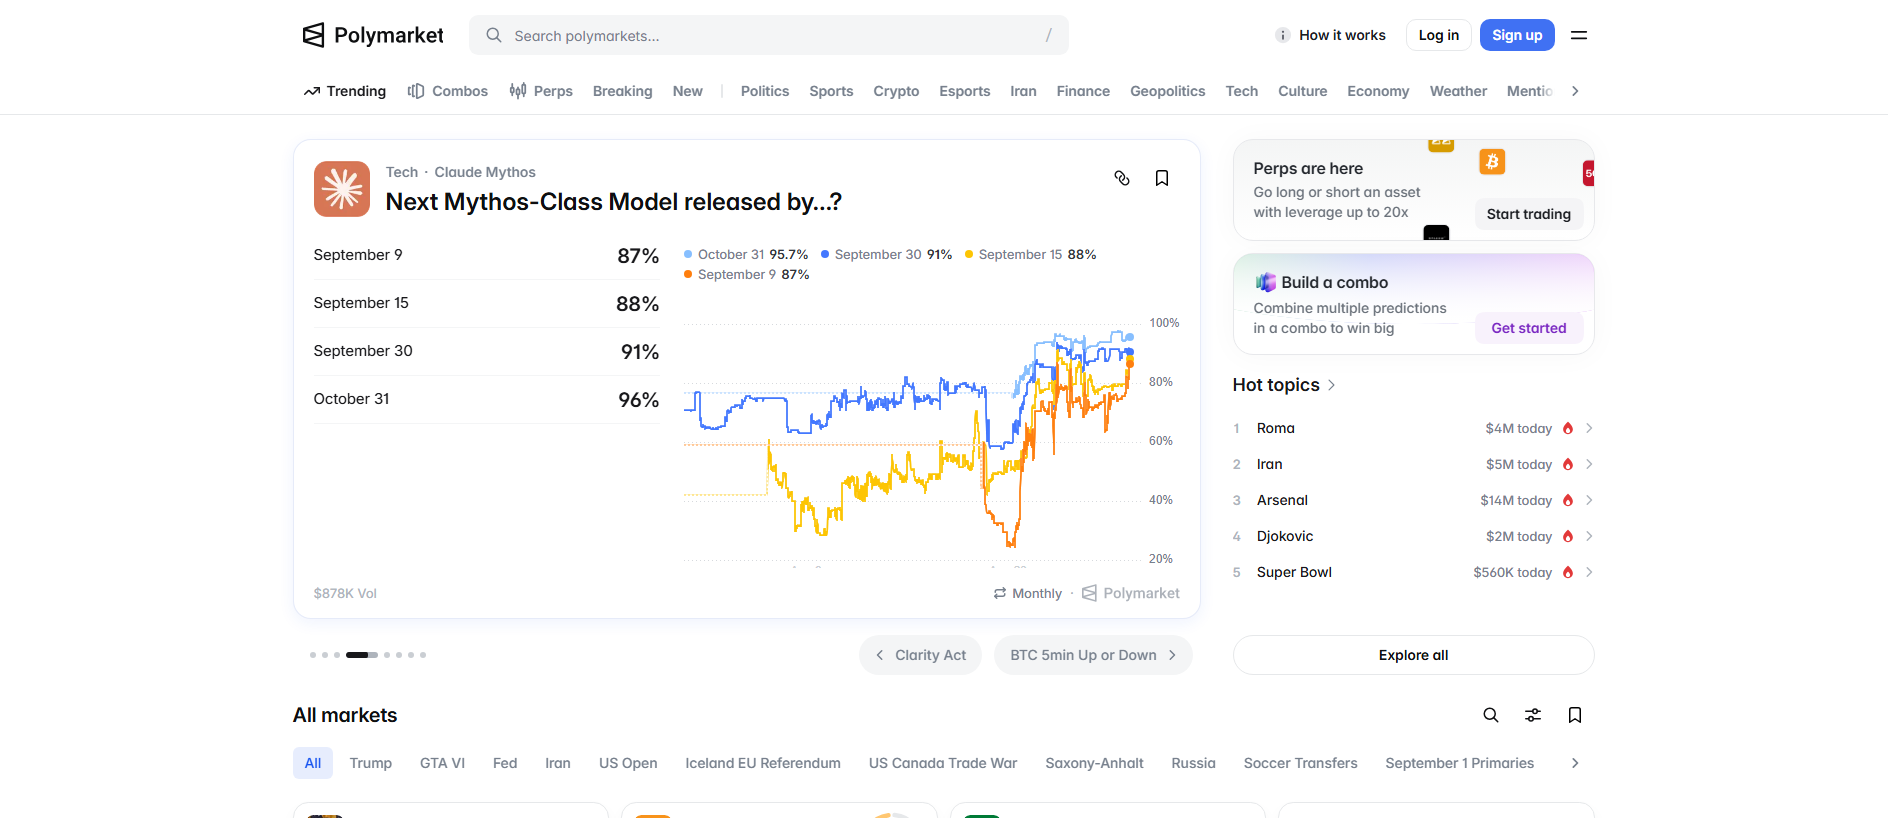Screen dimensions: 1888x818
Task: Open the Super Bowl topic chevron
Action: [x=1589, y=572]
